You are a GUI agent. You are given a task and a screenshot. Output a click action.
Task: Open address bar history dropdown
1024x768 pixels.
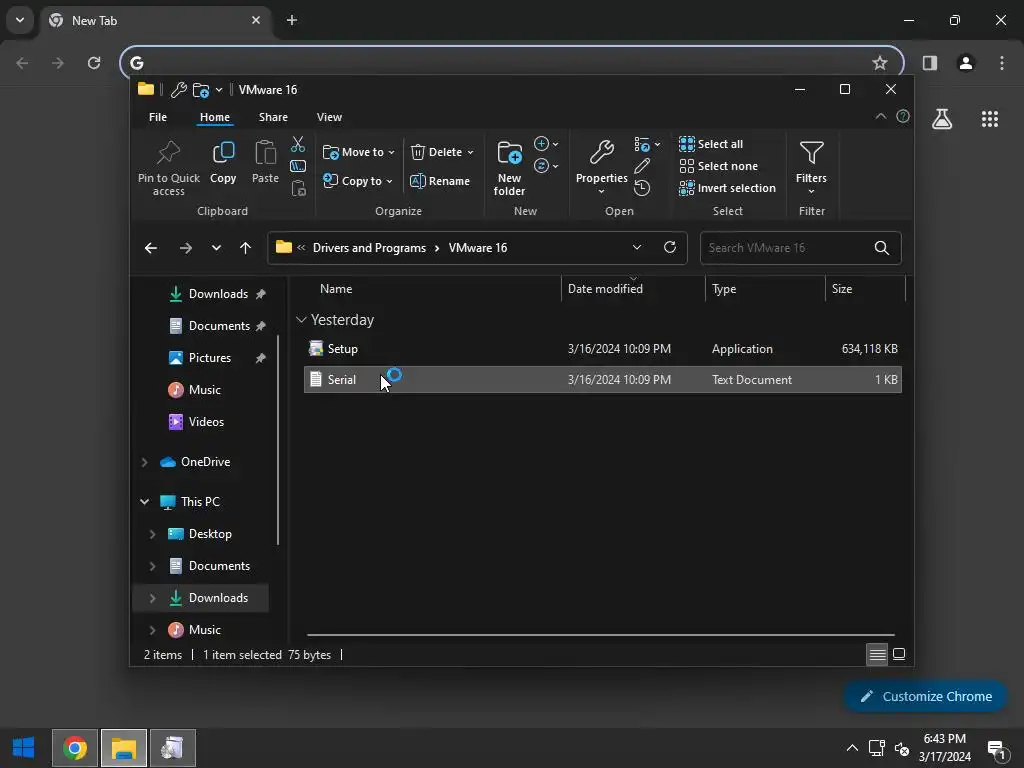(x=637, y=247)
